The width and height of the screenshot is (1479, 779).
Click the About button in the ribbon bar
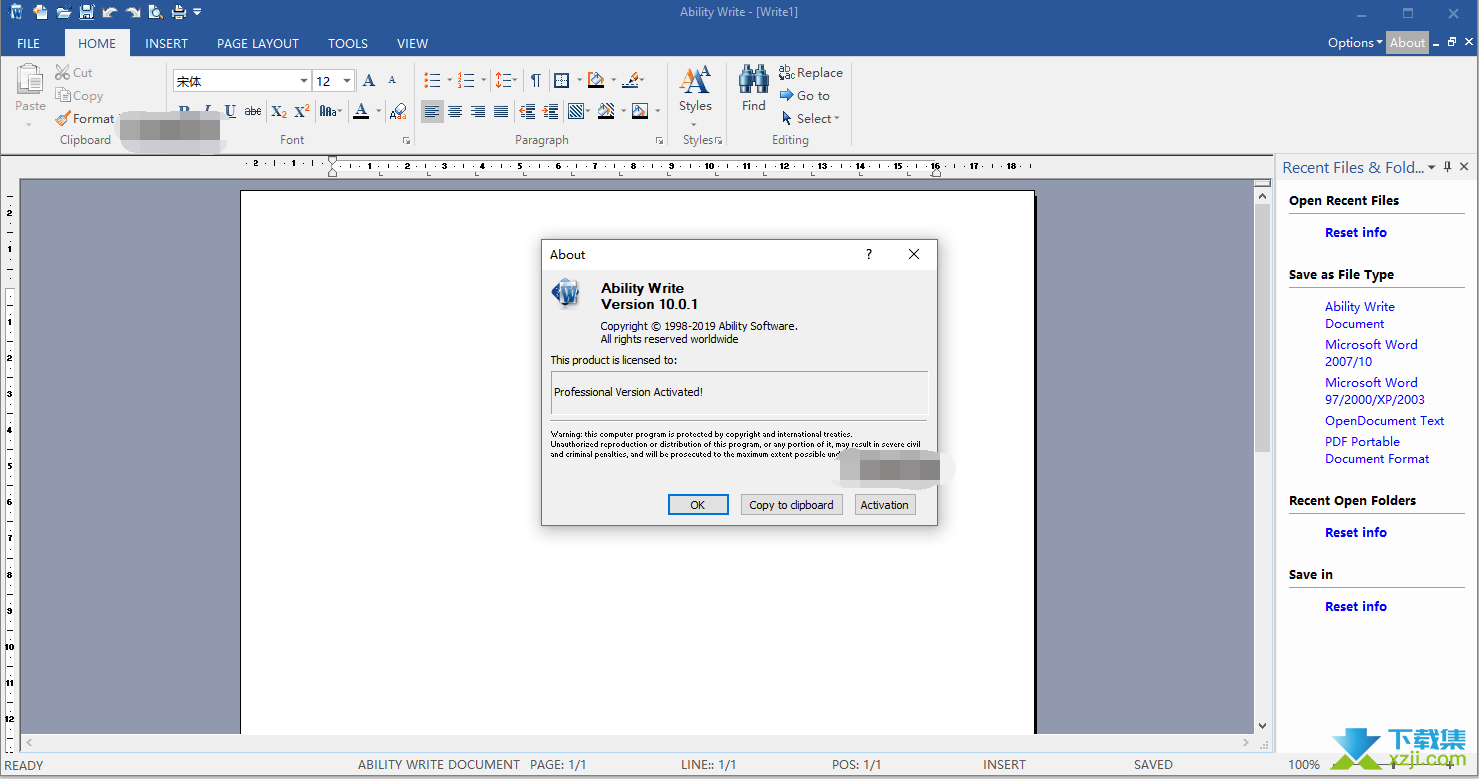coord(1407,43)
